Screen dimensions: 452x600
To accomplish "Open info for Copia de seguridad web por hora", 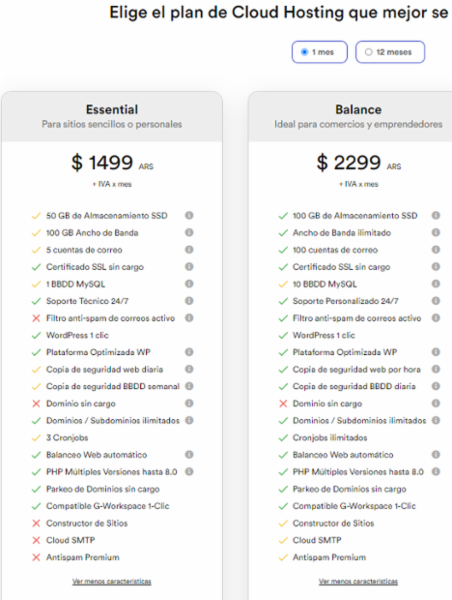I will click(x=436, y=369).
